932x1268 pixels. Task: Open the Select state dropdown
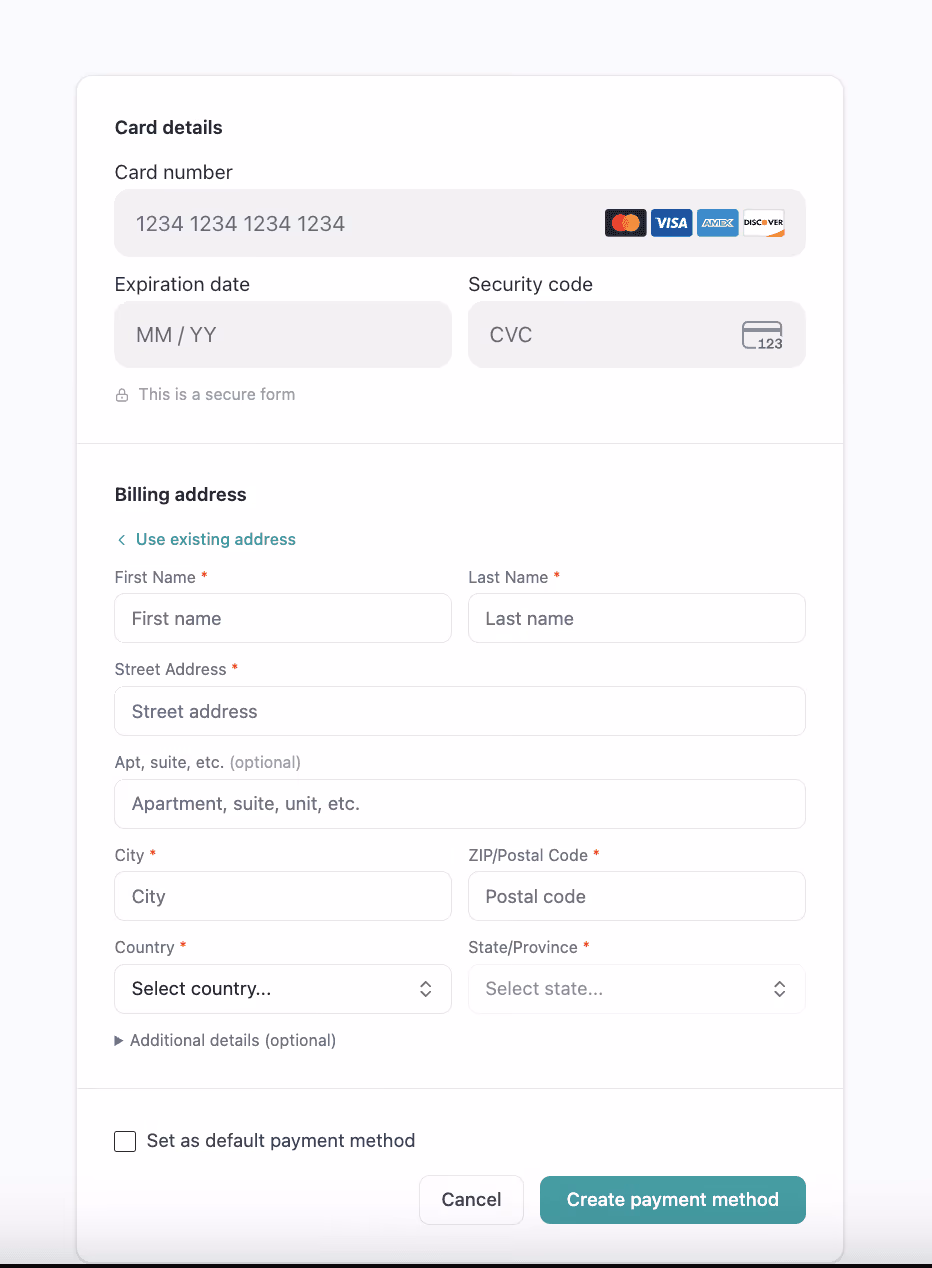click(637, 989)
